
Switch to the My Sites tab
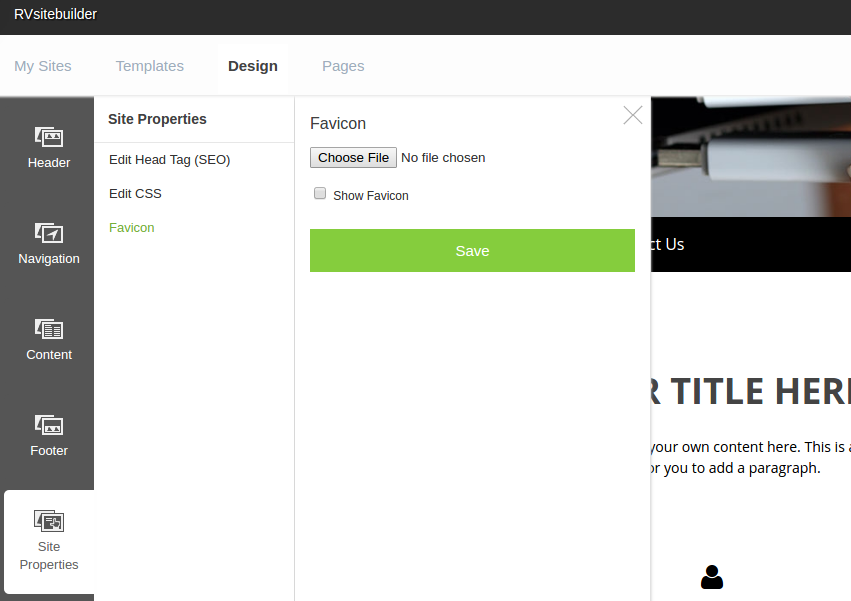43,66
